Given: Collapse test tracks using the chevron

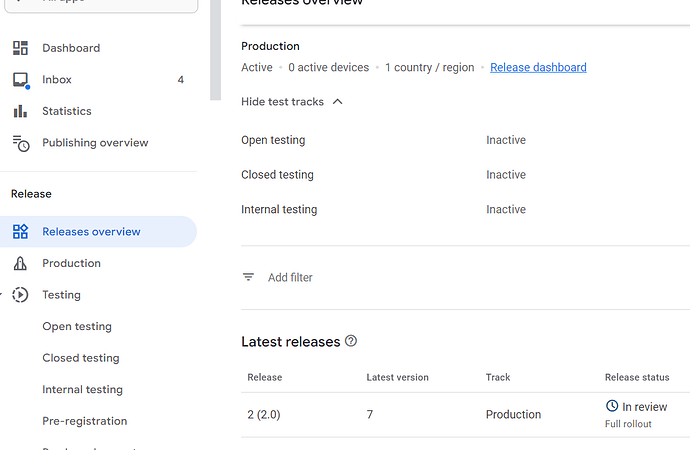Looking at the screenshot, I should [338, 102].
